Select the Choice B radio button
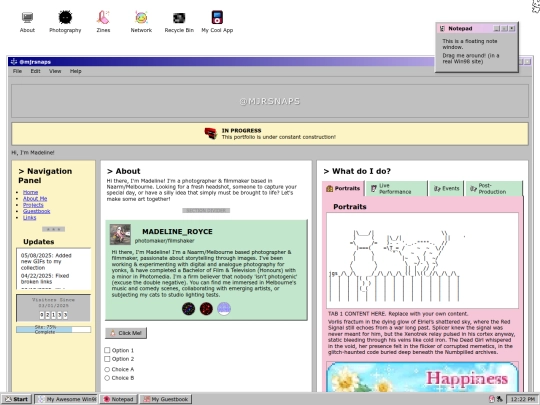 [x=107, y=378]
